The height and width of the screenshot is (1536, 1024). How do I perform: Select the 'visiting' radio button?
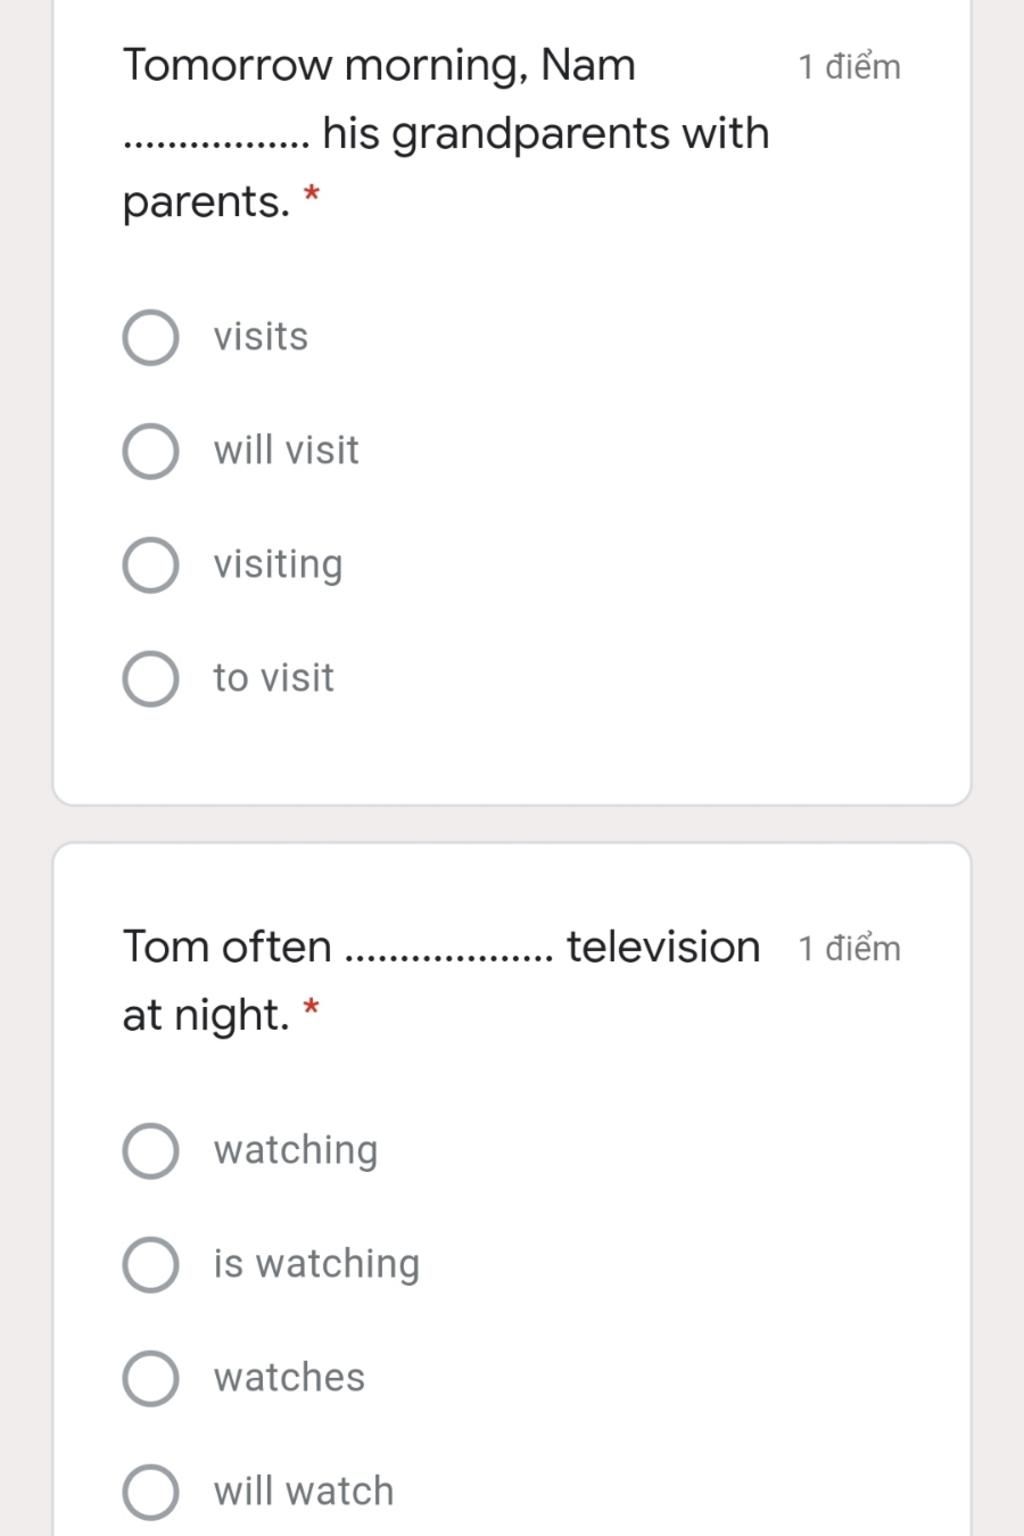(151, 565)
